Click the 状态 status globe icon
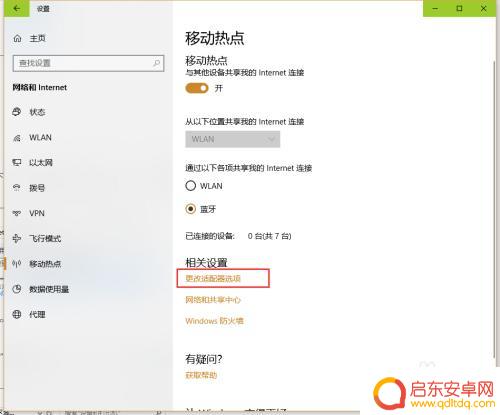The width and height of the screenshot is (500, 415). coord(17,112)
